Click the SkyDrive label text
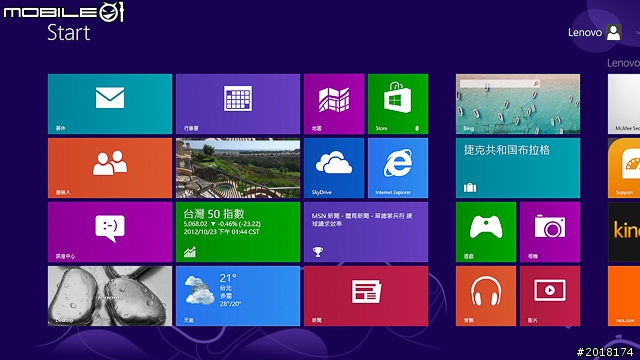Viewport: 640px width, 360px height. pos(322,192)
